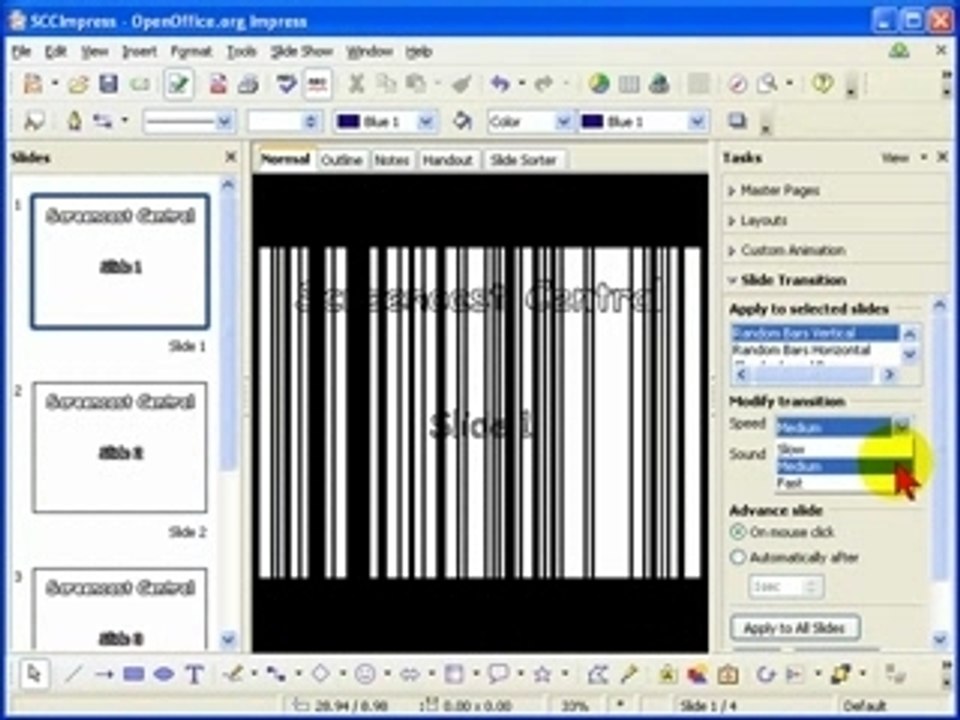Image resolution: width=960 pixels, height=720 pixels.
Task: Click Apply to All Slides button
Action: point(795,628)
